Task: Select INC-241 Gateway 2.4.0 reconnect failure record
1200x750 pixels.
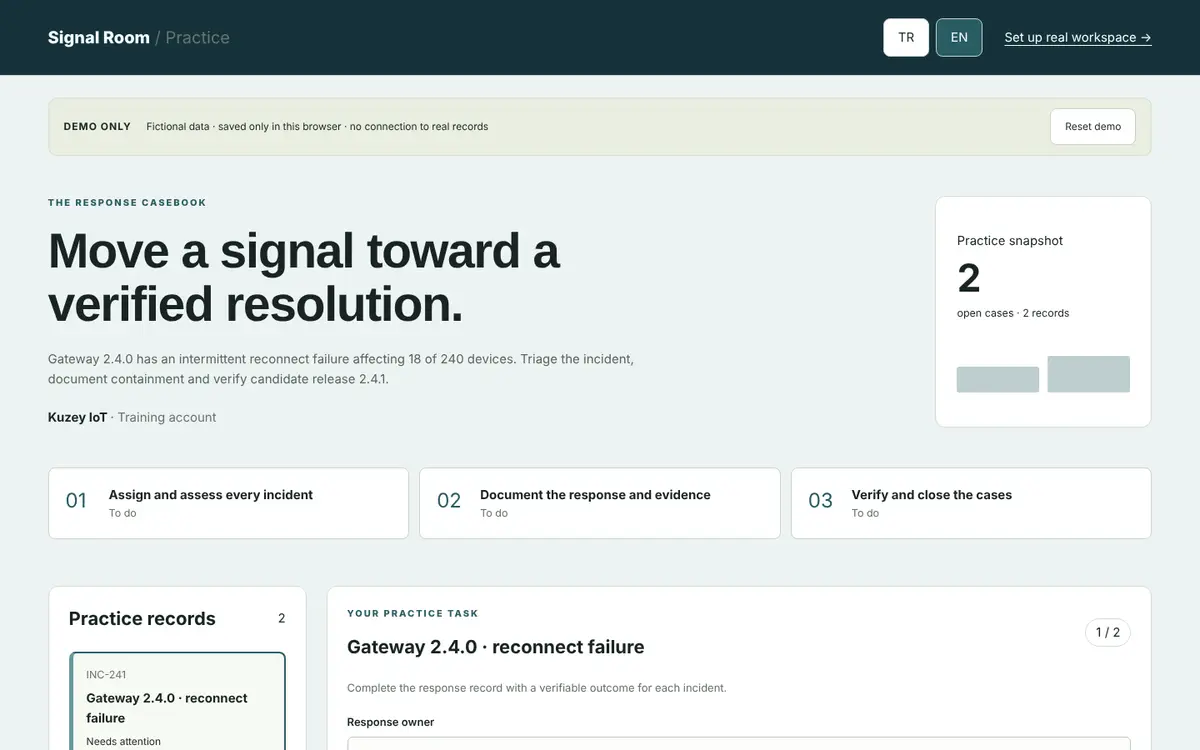Action: pyautogui.click(x=177, y=702)
